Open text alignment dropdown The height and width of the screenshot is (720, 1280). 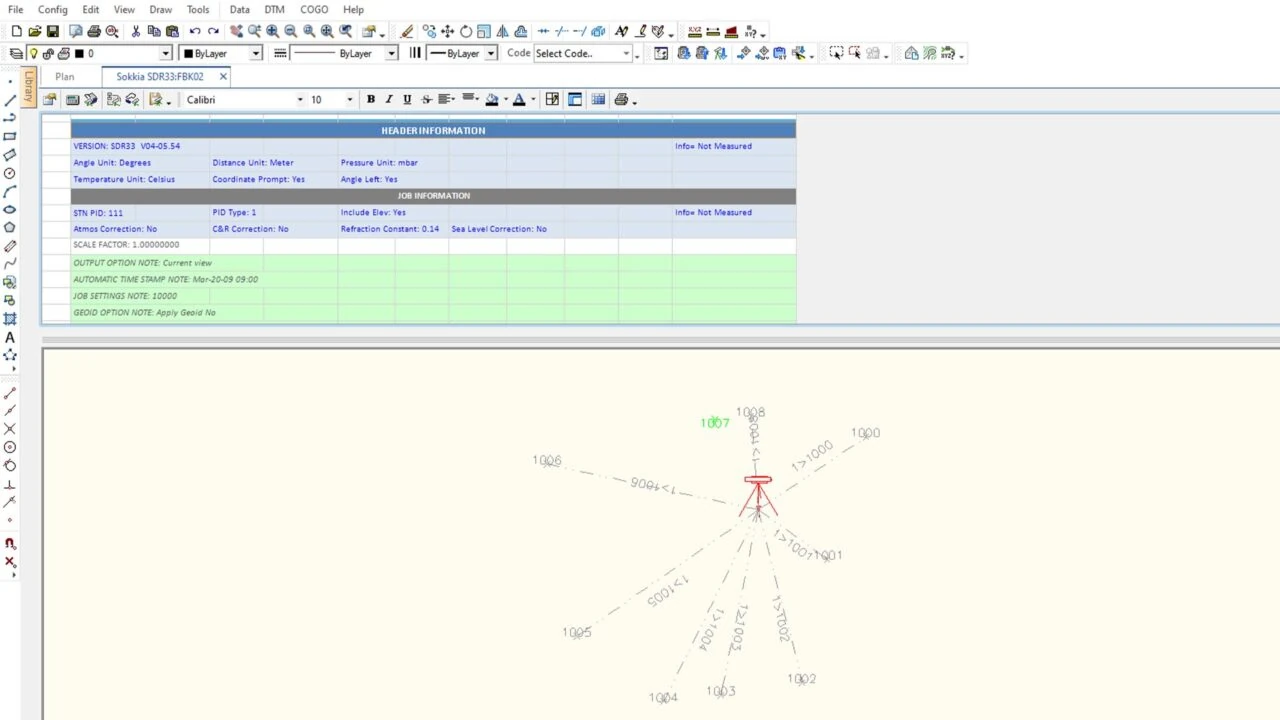point(447,99)
